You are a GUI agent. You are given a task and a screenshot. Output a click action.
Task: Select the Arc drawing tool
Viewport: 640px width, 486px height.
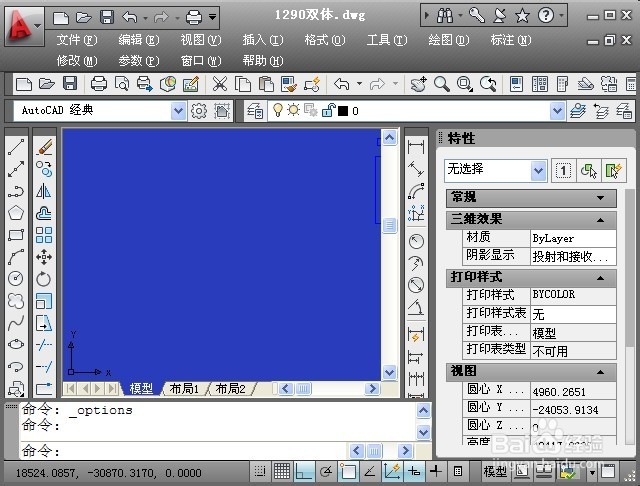tap(16, 257)
